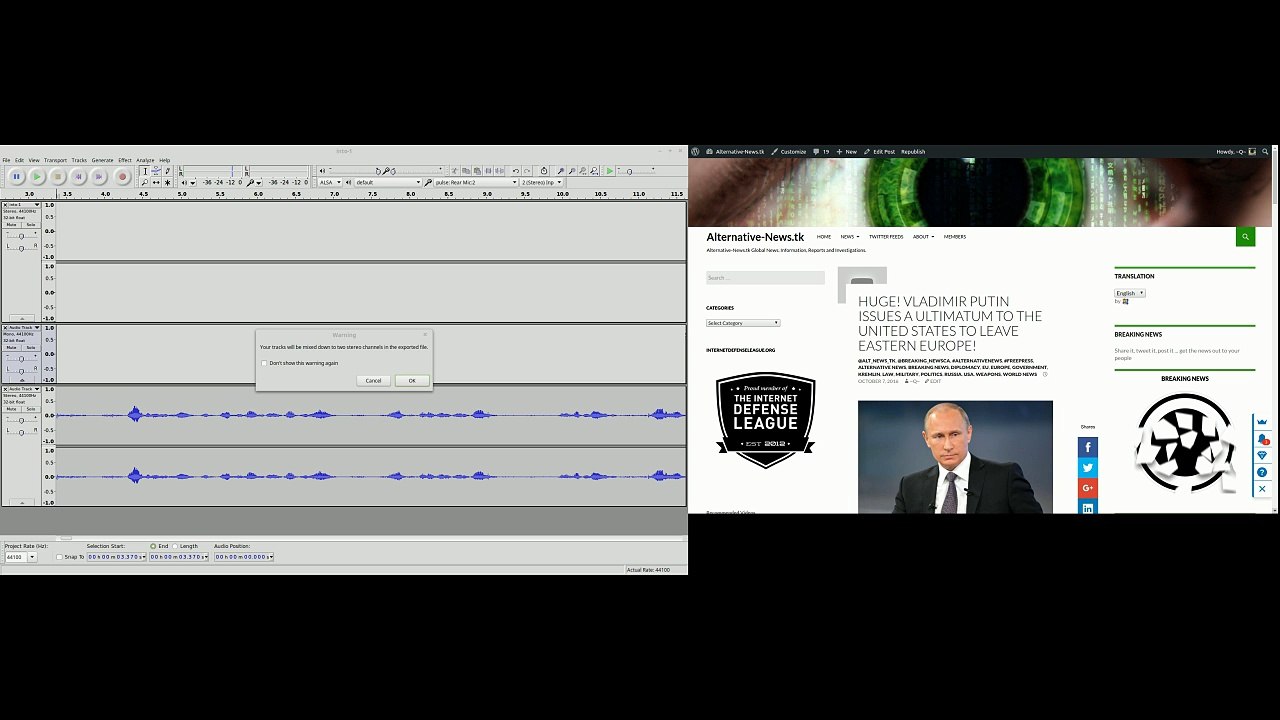The image size is (1280, 720).
Task: Open the File menu in Audacity
Action: coord(6,160)
